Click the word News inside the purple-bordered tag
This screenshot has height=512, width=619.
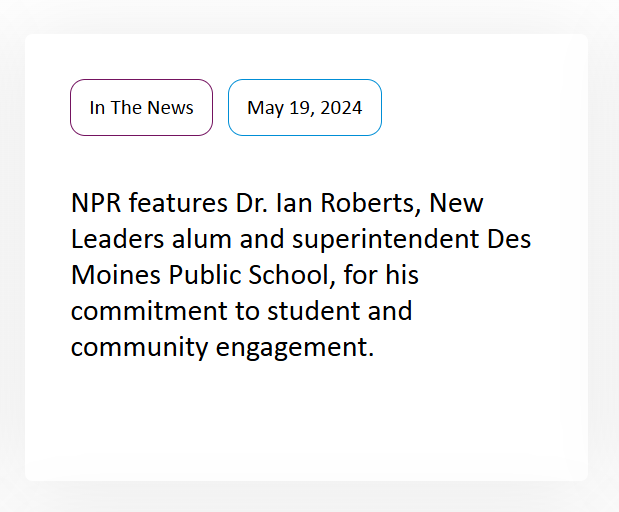[171, 107]
